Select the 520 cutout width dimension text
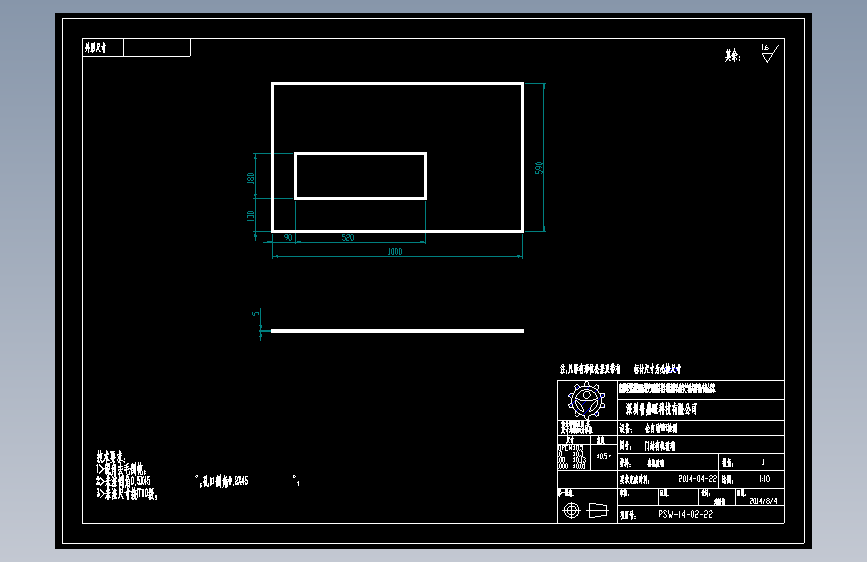 coord(347,237)
